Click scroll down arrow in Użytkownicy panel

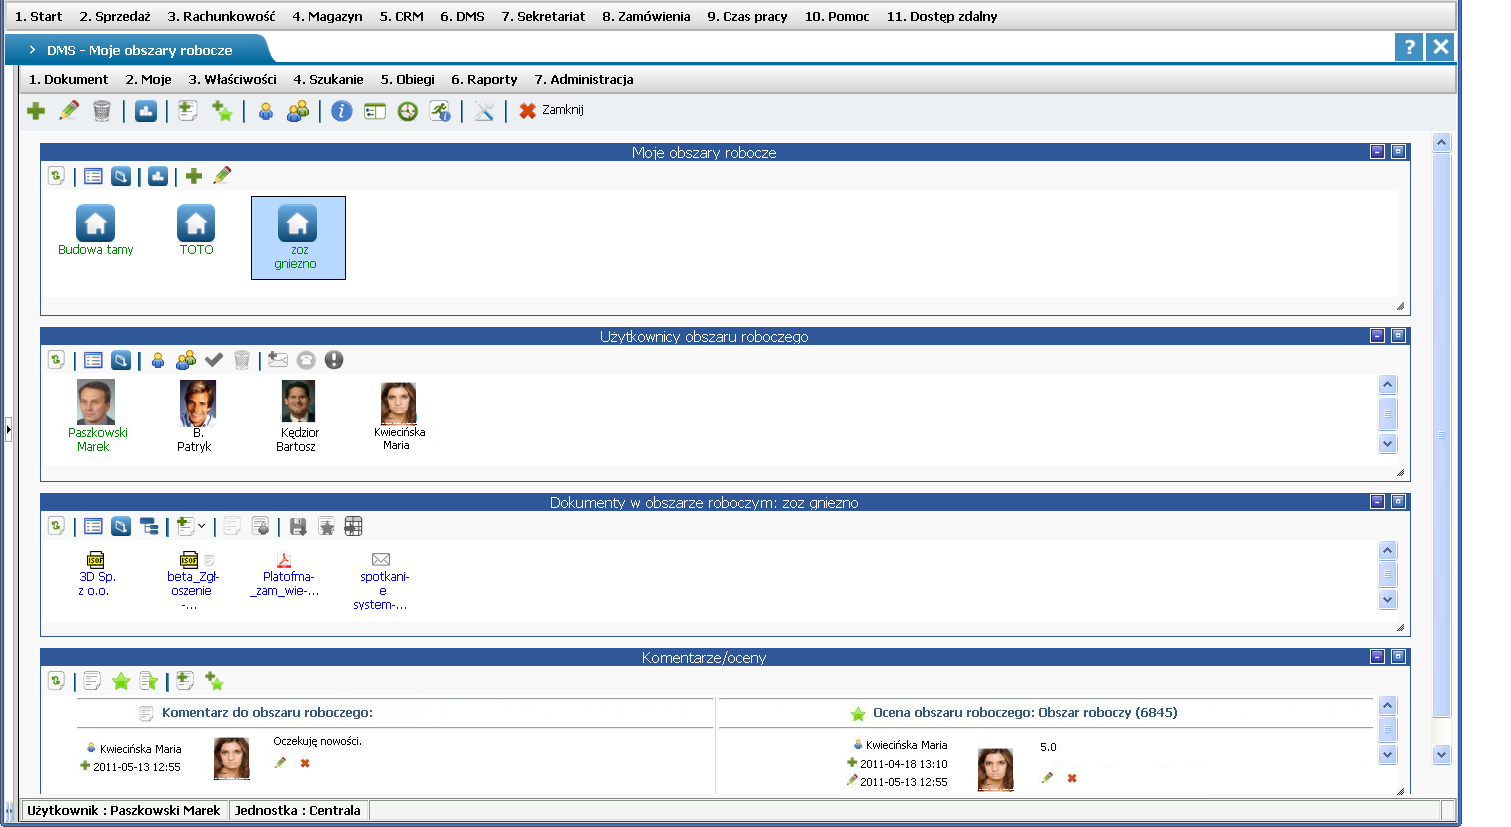[x=1387, y=444]
